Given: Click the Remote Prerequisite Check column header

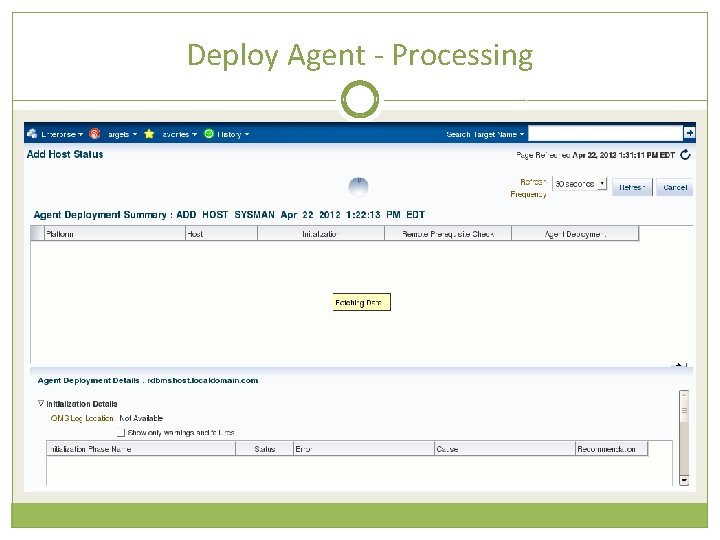Looking at the screenshot, I should (x=448, y=234).
